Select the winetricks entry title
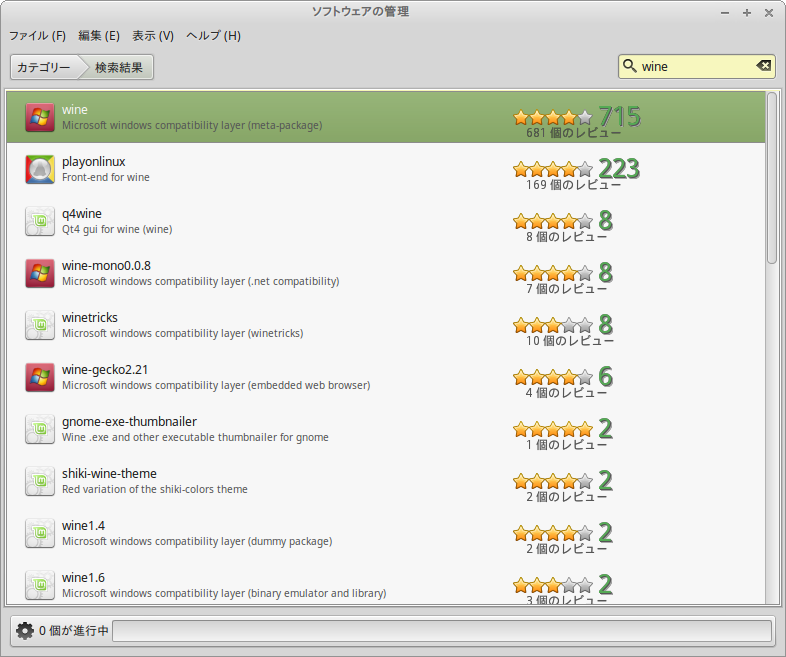This screenshot has height=657, width=786. point(90,318)
